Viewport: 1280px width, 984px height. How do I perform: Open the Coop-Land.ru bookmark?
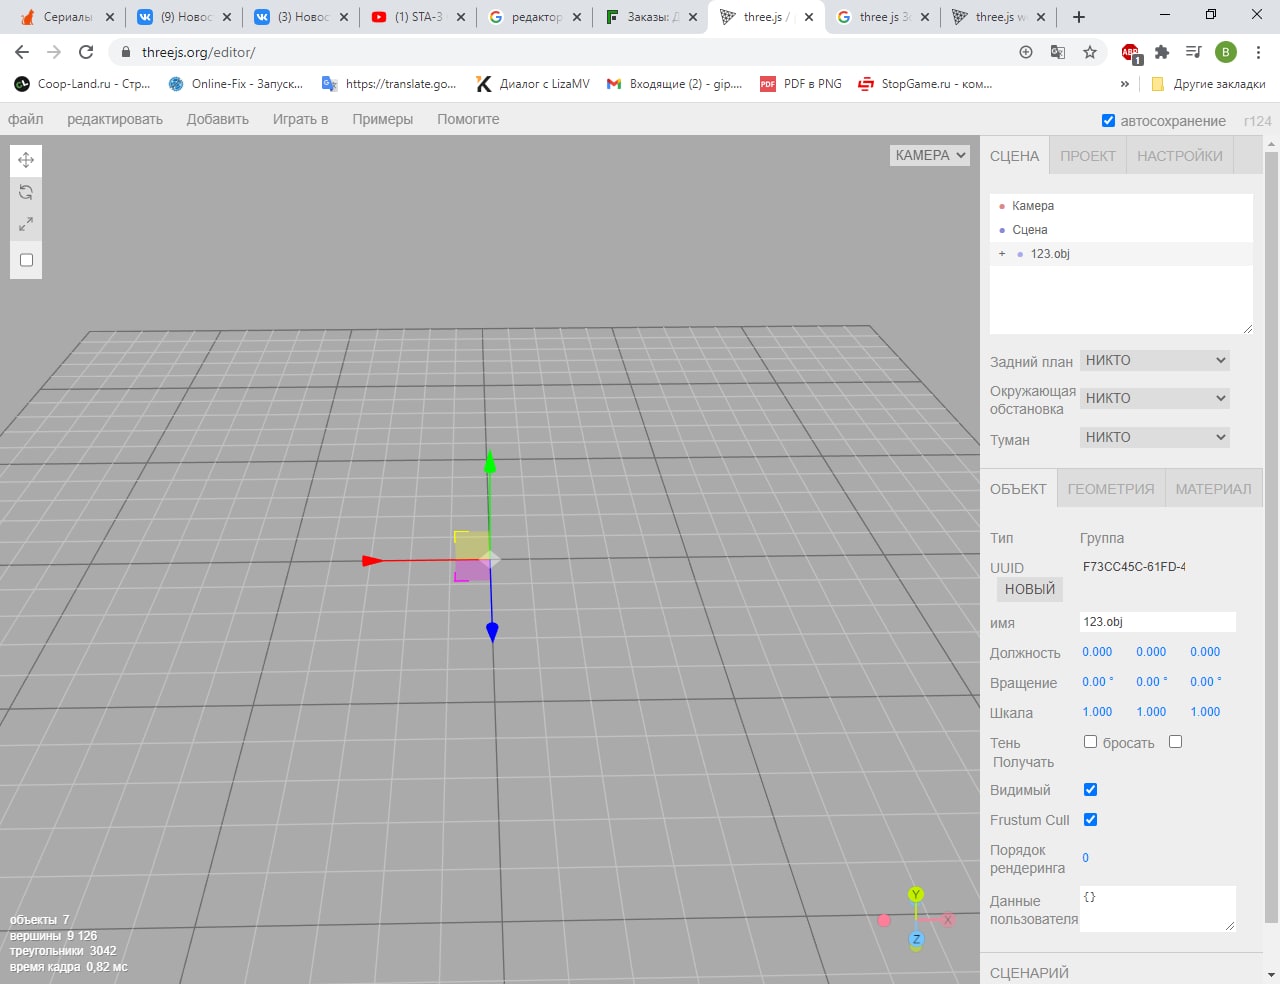[x=82, y=84]
